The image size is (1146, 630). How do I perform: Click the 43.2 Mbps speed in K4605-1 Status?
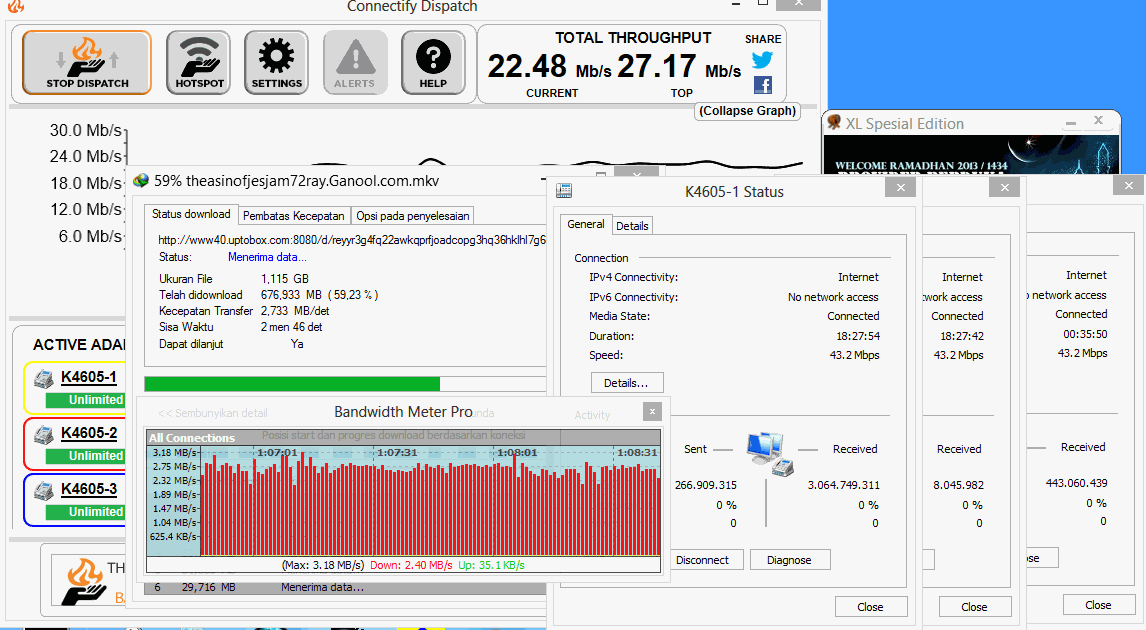854,355
